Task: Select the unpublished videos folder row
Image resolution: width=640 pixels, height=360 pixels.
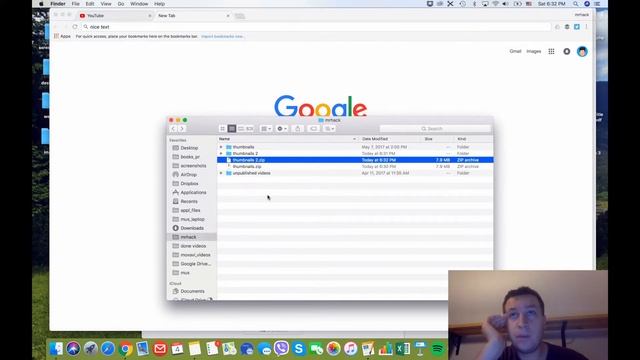Action: [355, 173]
